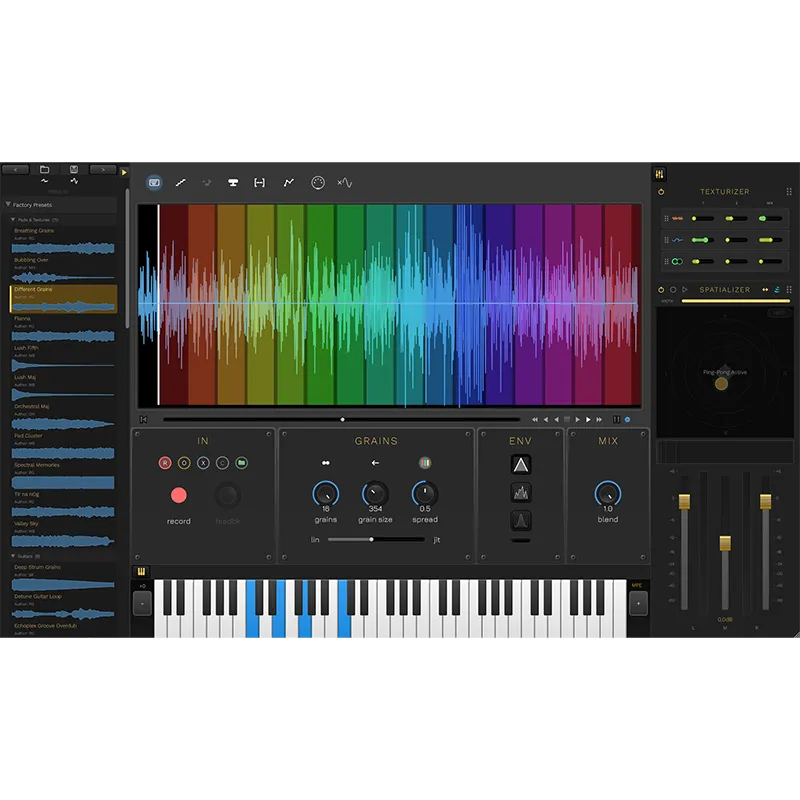This screenshot has height=800, width=800.
Task: Toggle the color bars icon above spread
Action: pos(425,463)
